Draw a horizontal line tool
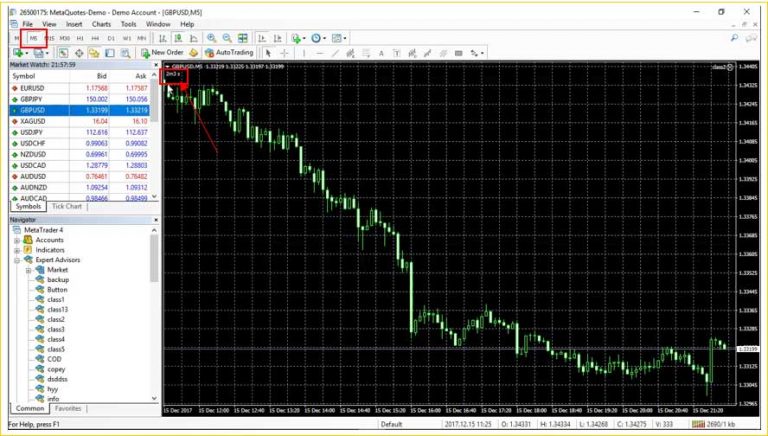 tap(319, 53)
